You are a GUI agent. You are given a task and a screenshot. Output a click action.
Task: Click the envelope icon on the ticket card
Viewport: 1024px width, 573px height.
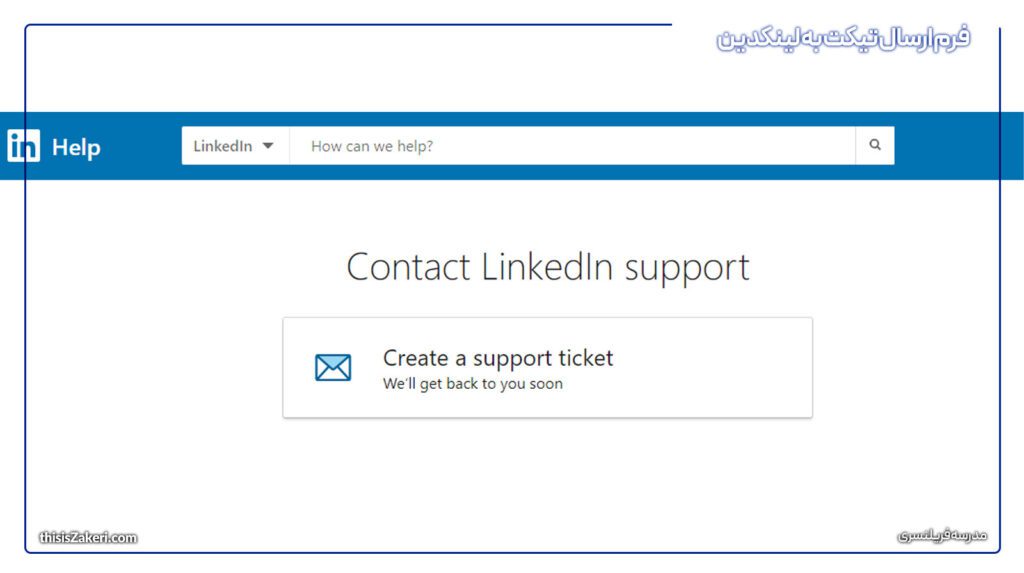(x=333, y=367)
